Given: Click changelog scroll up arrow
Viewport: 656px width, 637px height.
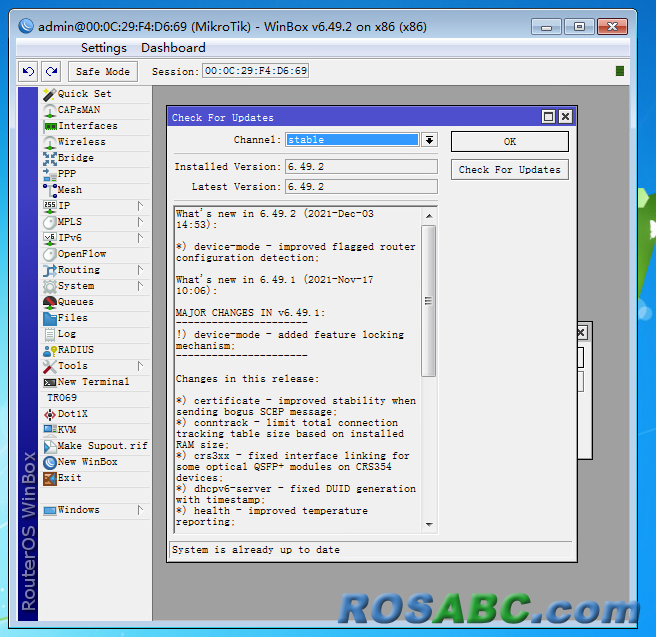Looking at the screenshot, I should coord(429,216).
